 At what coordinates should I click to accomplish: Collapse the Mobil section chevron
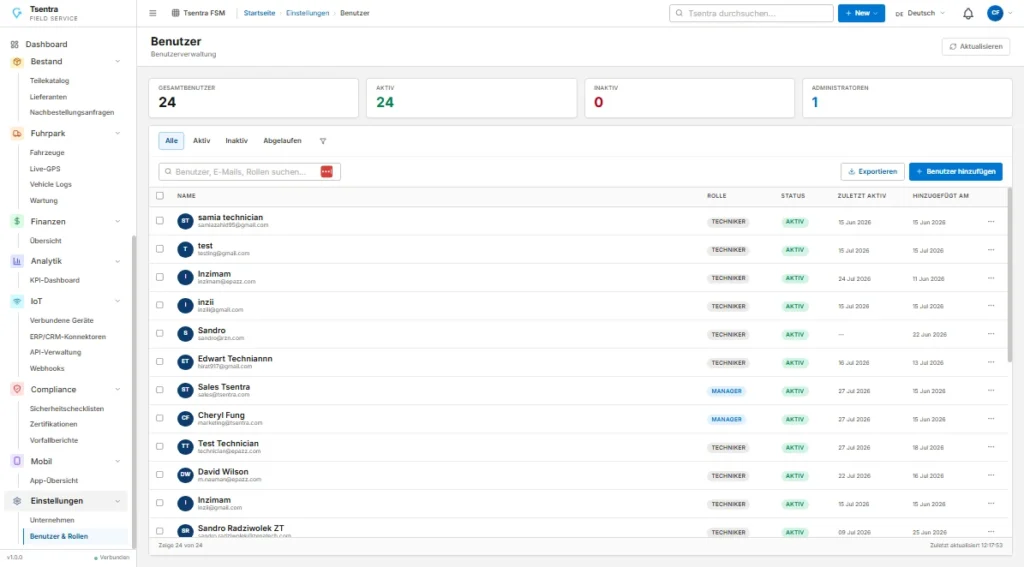[118, 461]
